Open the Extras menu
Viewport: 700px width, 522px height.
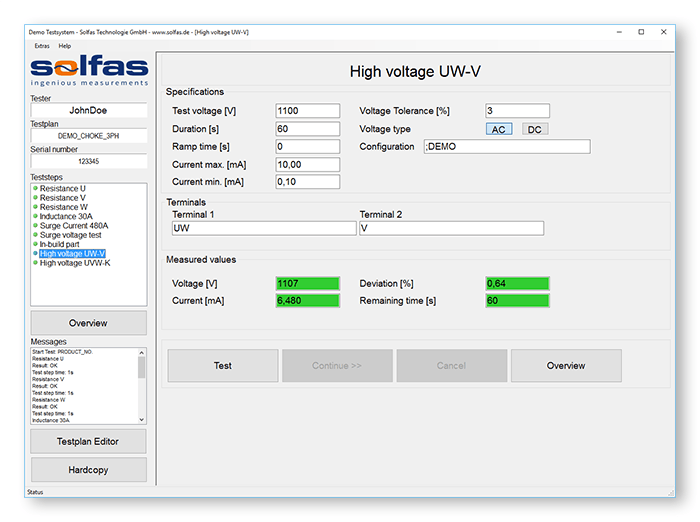coord(42,46)
